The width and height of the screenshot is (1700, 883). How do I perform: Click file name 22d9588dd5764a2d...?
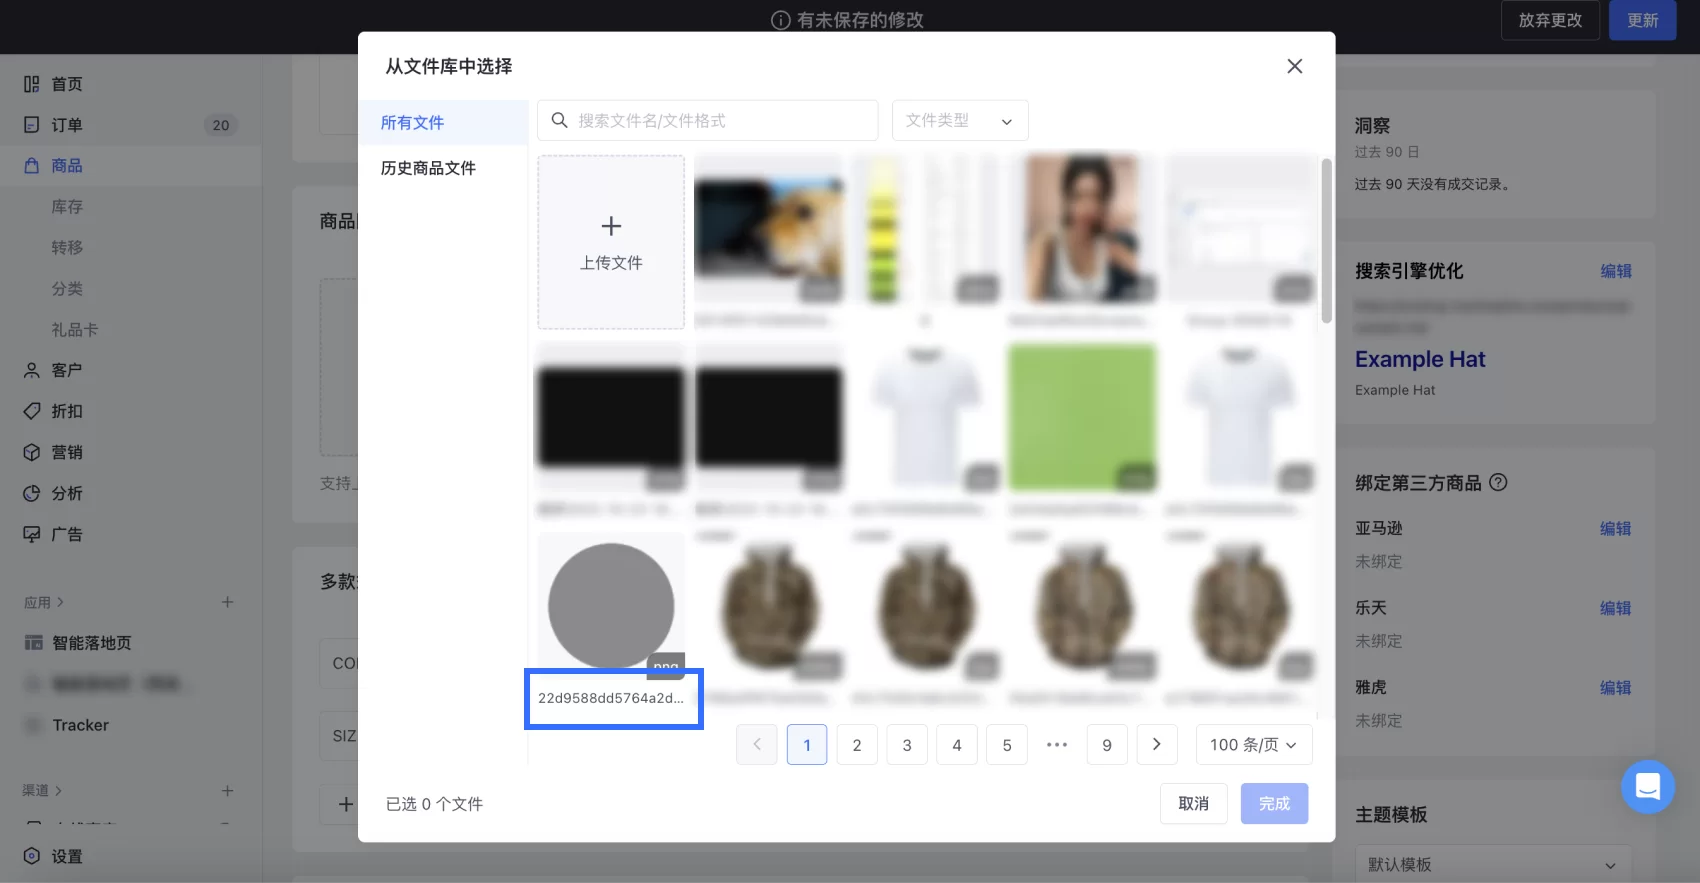[x=611, y=698]
